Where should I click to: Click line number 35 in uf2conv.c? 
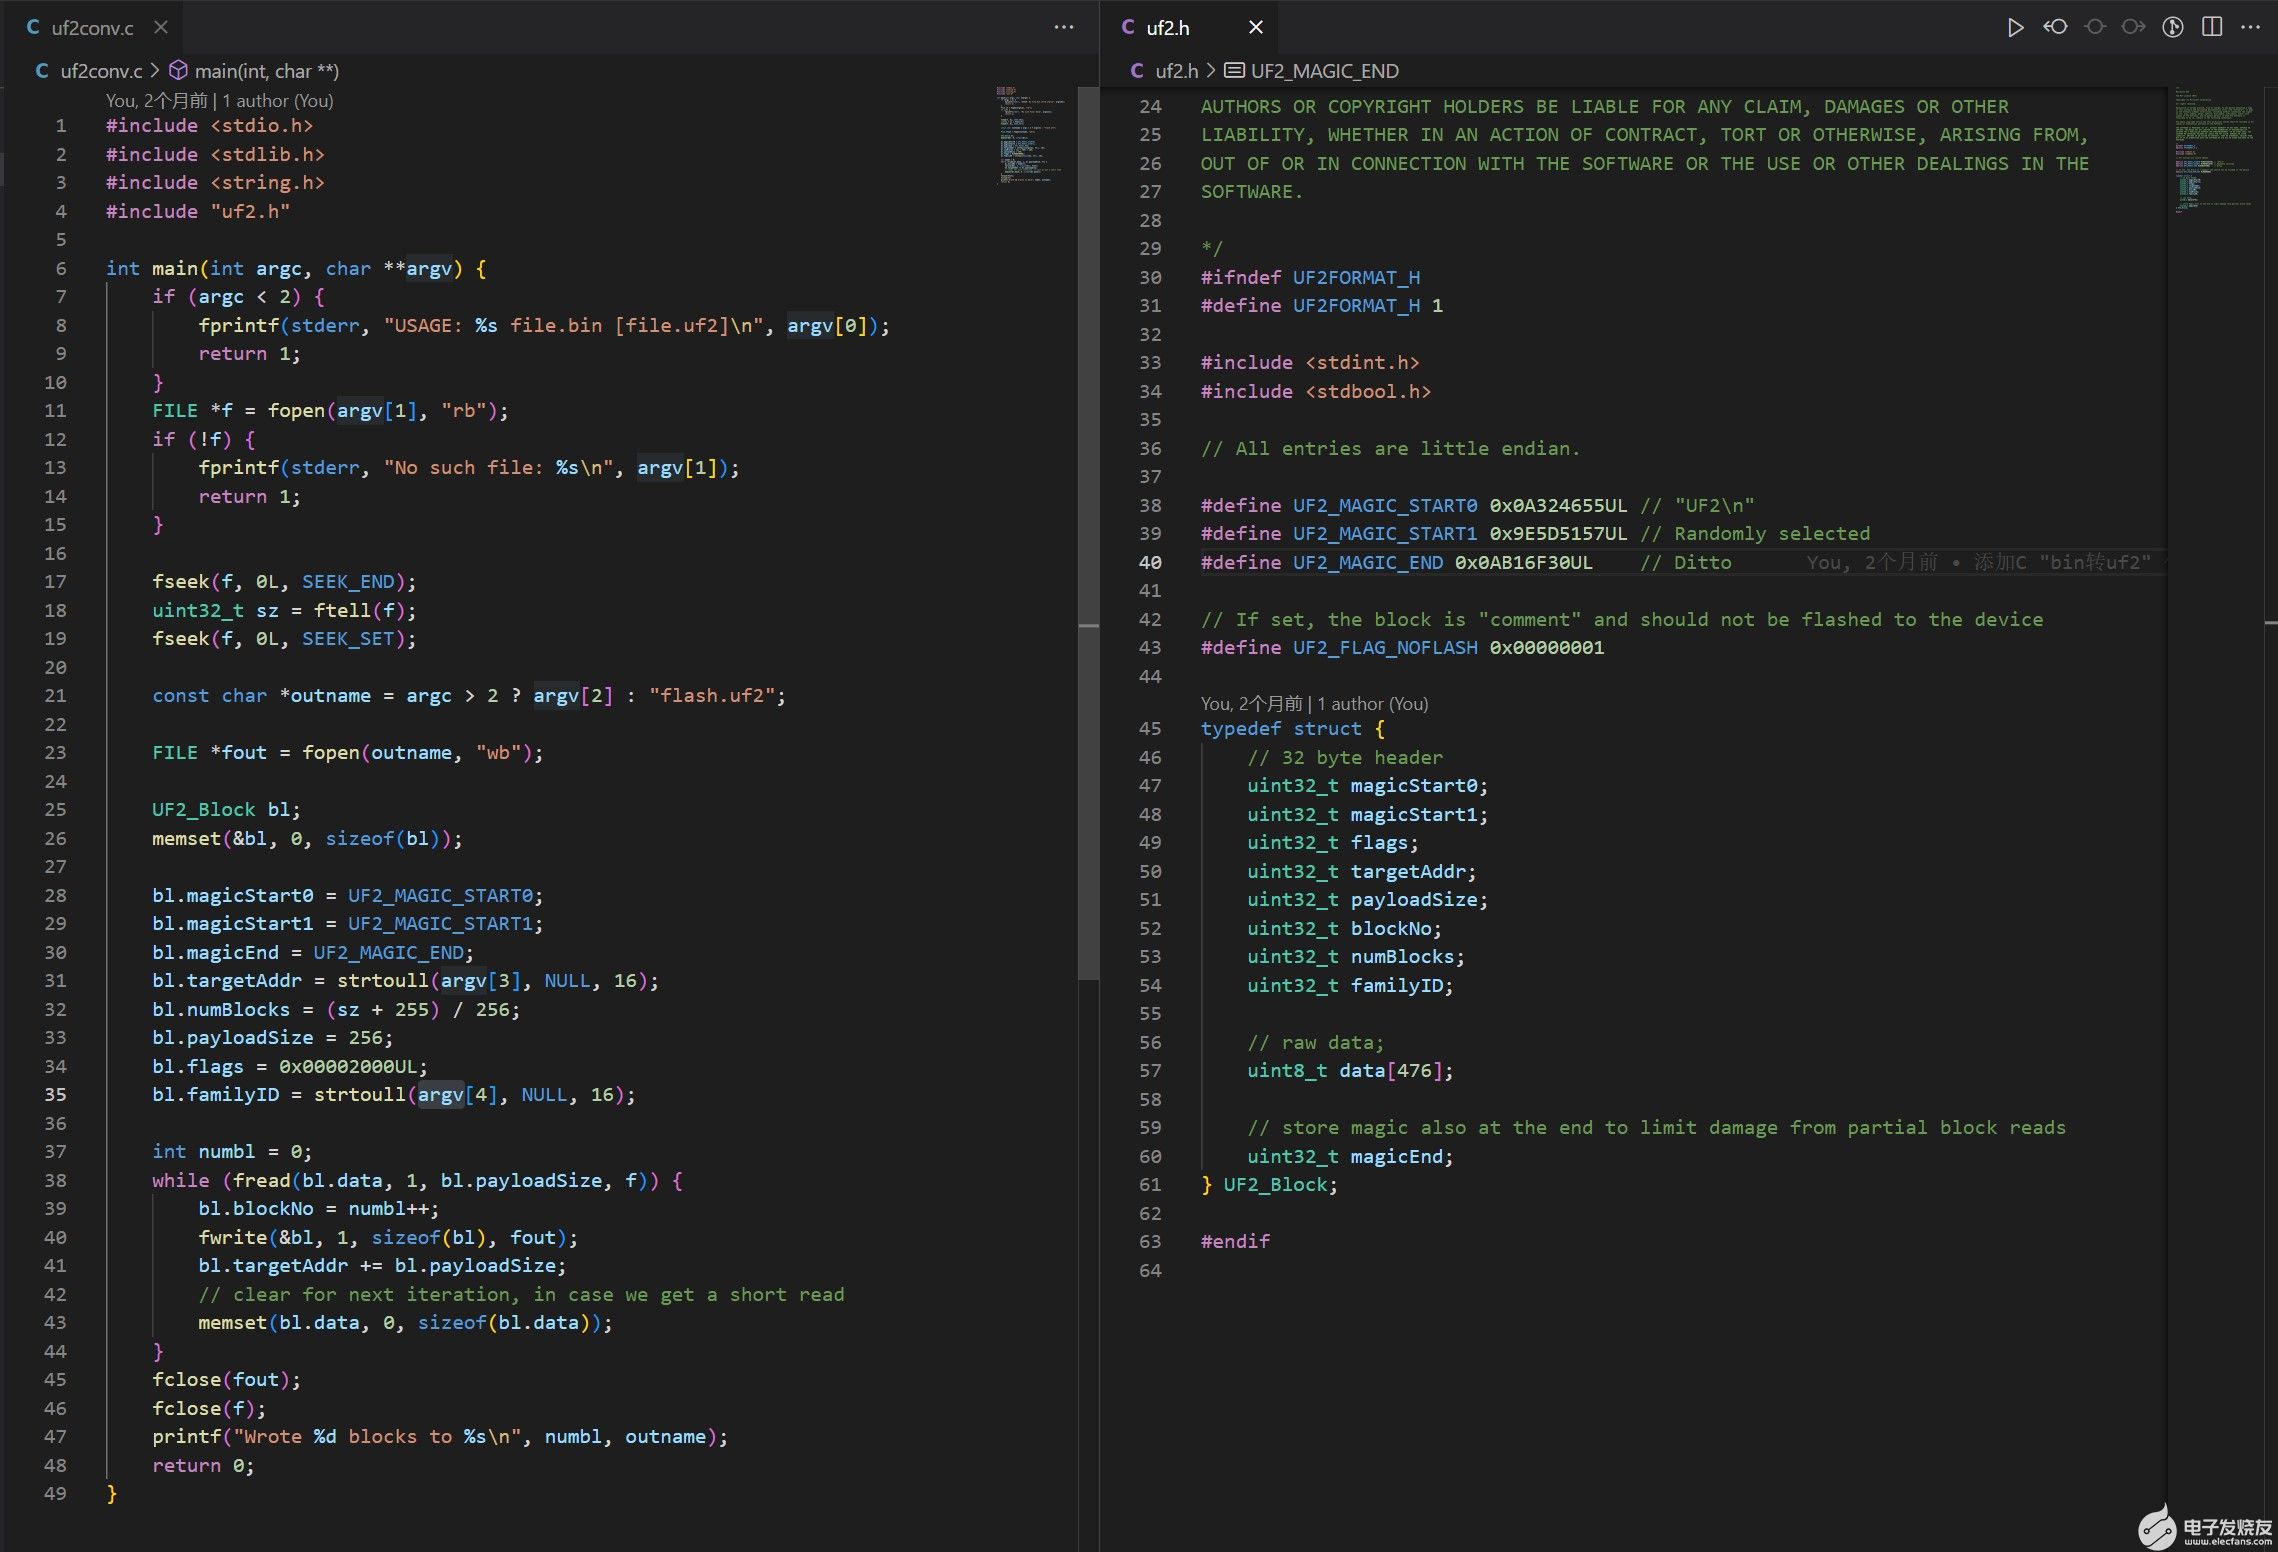pyautogui.click(x=56, y=1094)
